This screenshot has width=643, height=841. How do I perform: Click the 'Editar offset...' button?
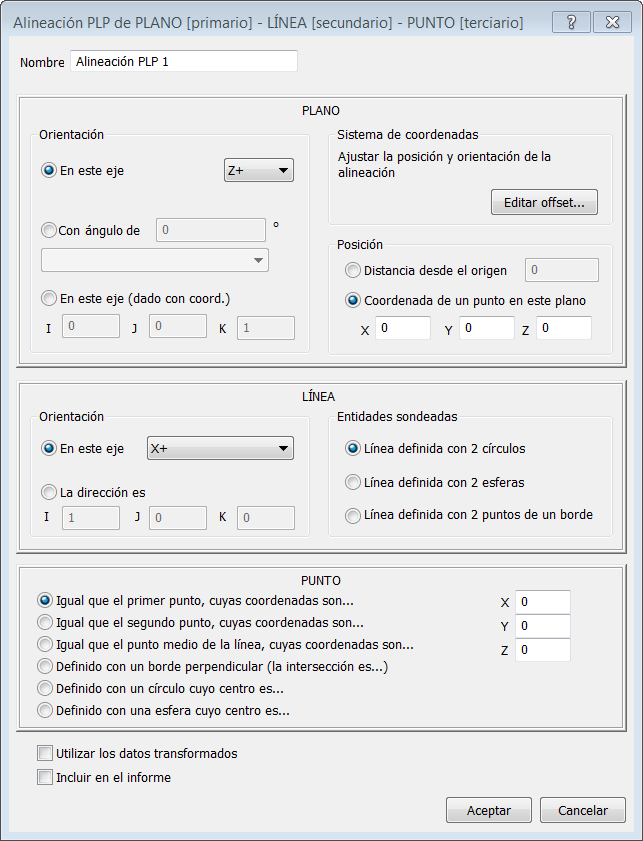coord(544,203)
